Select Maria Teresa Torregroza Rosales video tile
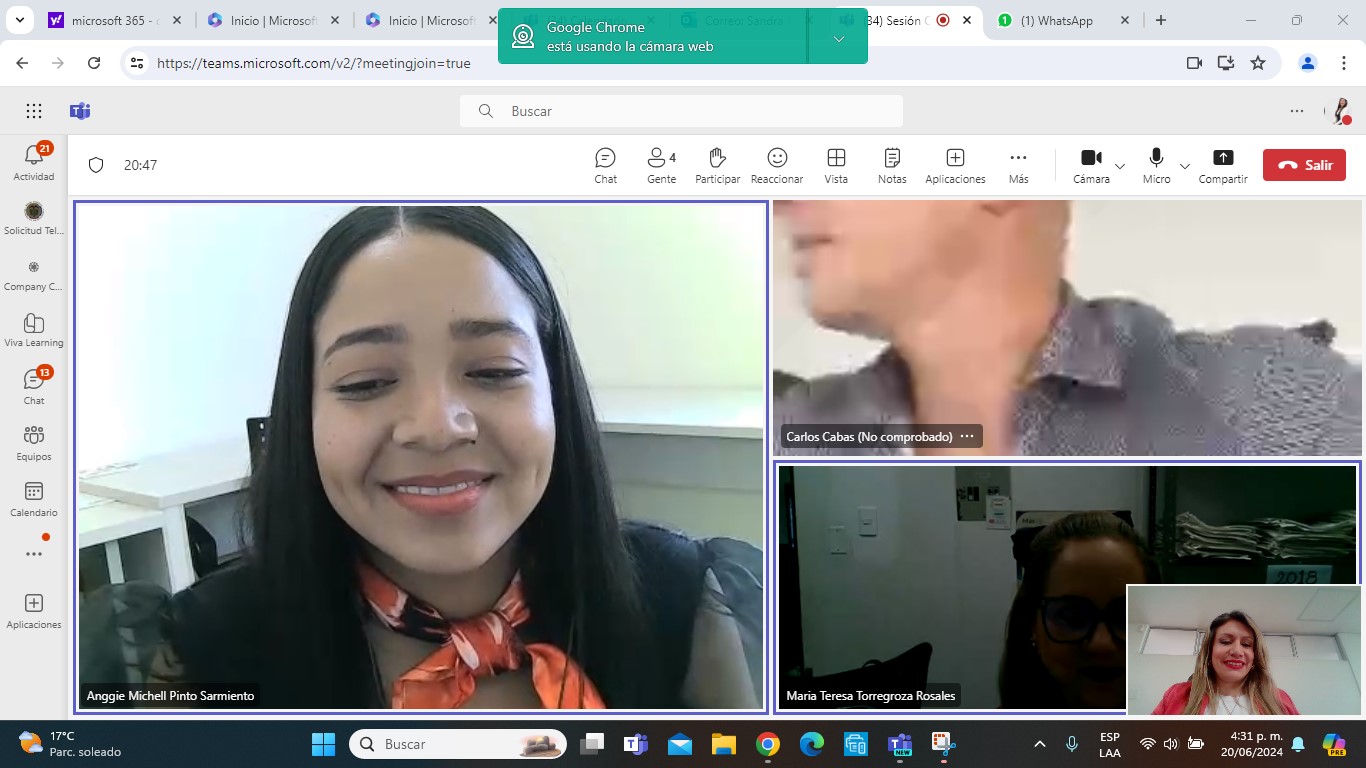Viewport: 1366px width, 768px height. 1067,588
